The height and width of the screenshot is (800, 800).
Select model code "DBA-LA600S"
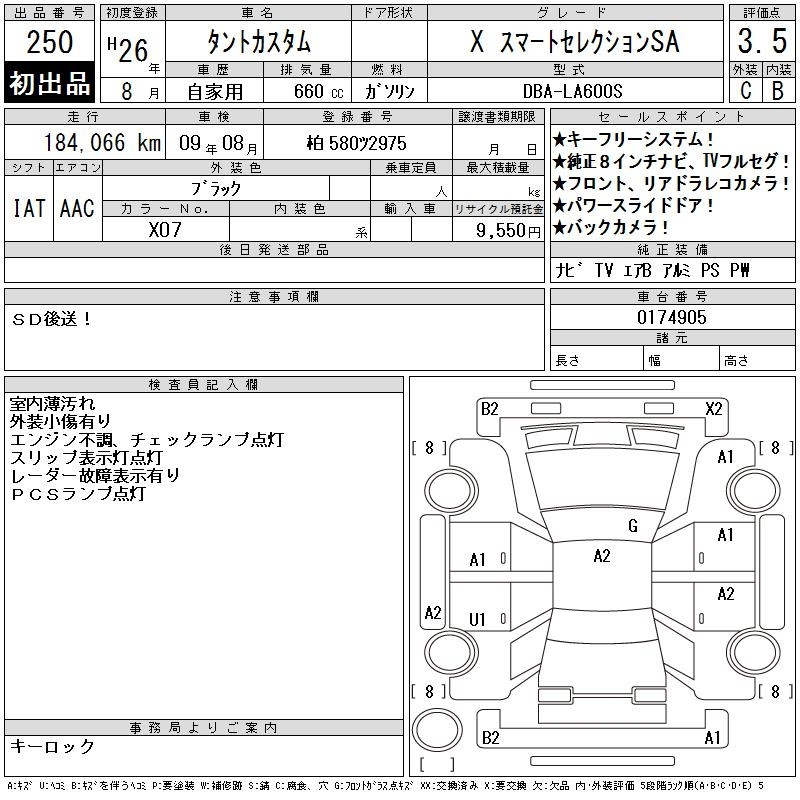click(572, 91)
